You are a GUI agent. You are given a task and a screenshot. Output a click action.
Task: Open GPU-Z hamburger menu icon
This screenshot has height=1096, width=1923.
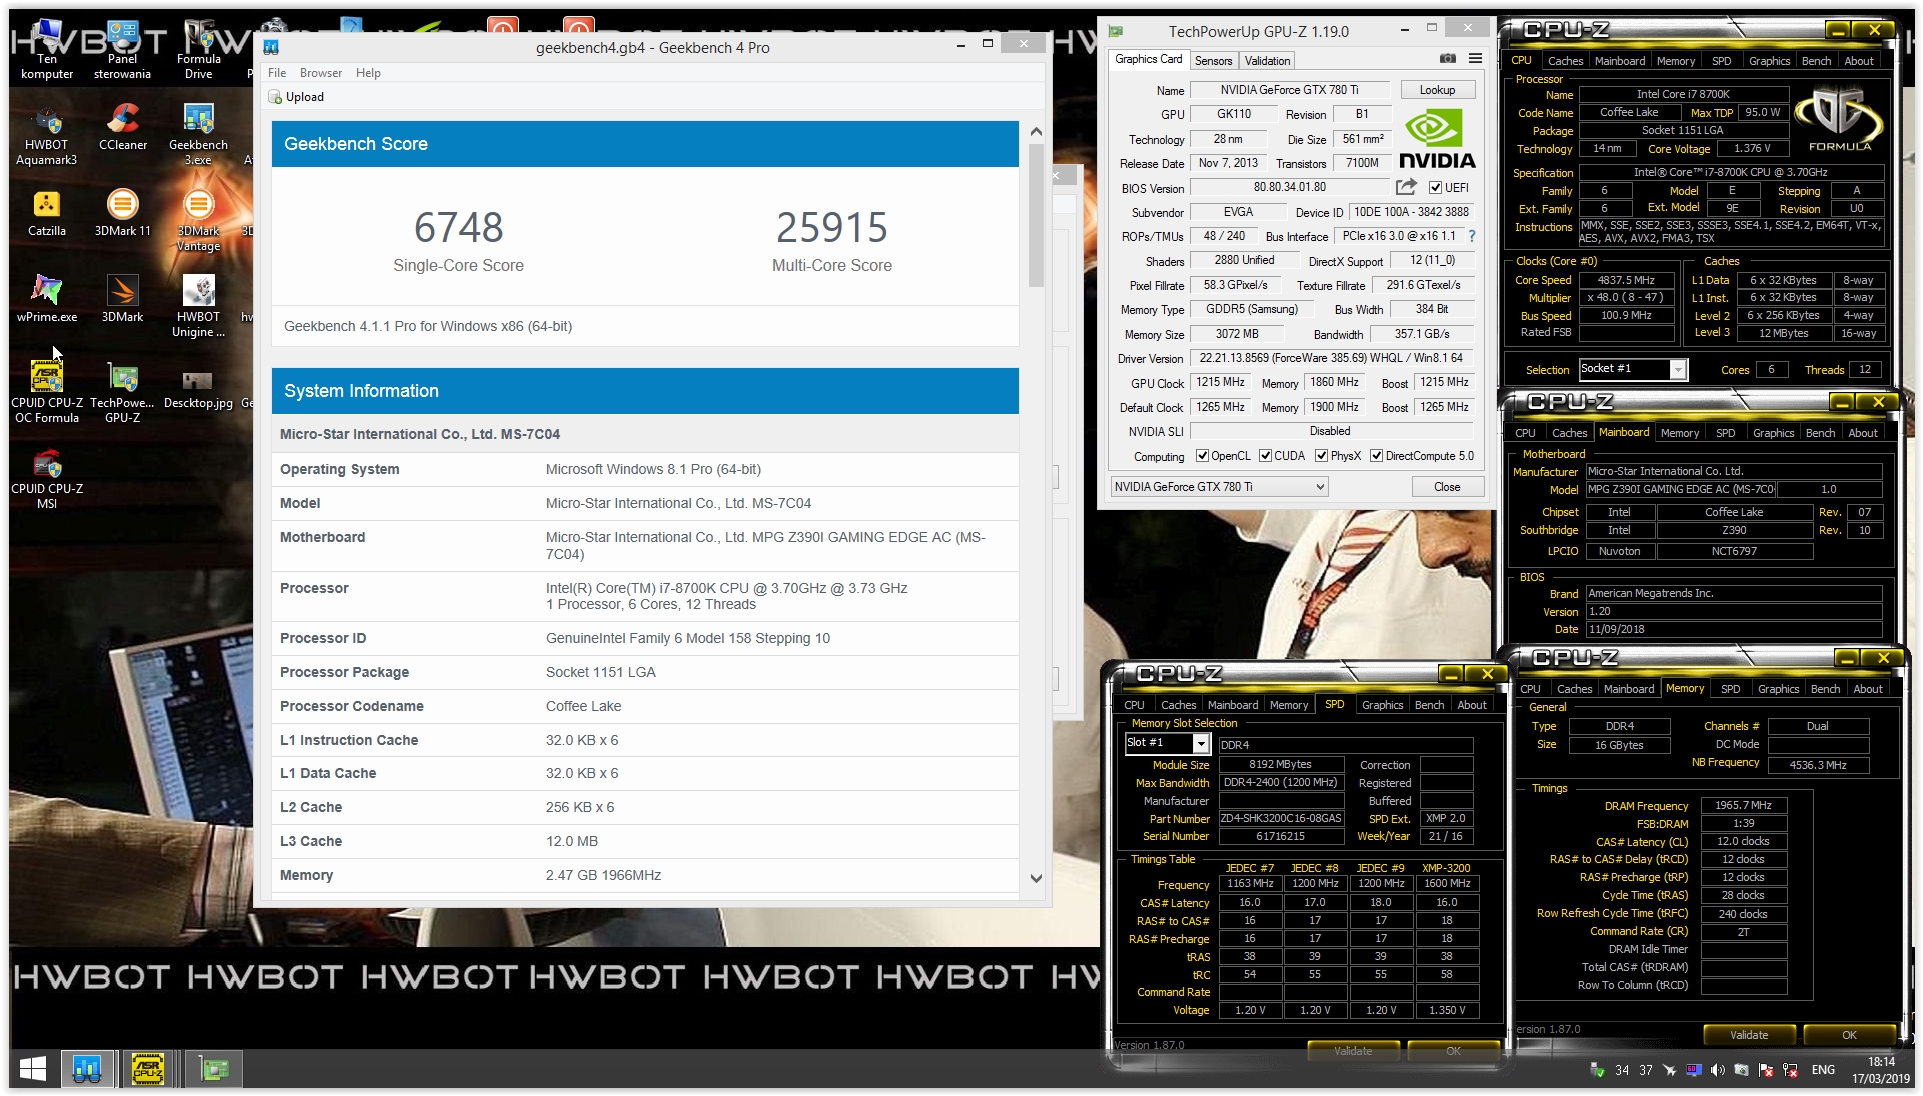tap(1475, 59)
